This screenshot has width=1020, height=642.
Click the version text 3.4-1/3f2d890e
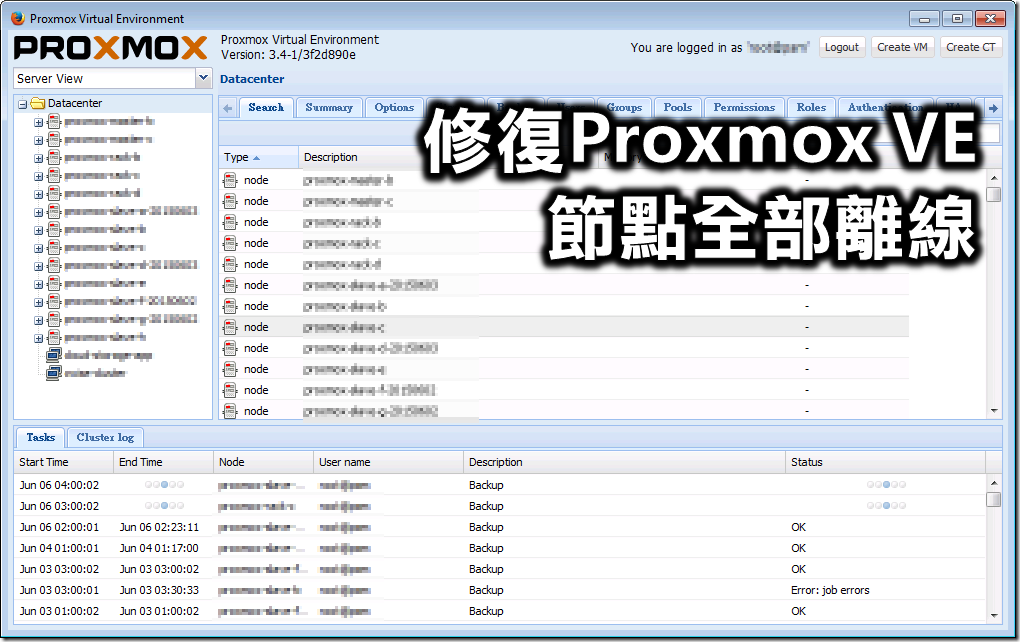pyautogui.click(x=312, y=55)
